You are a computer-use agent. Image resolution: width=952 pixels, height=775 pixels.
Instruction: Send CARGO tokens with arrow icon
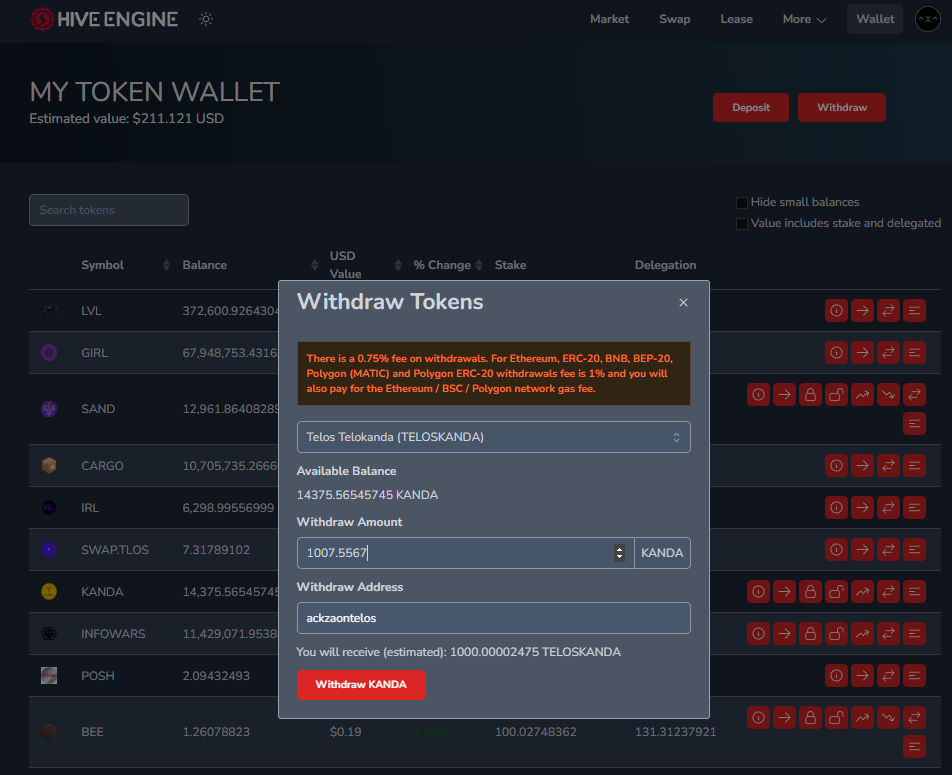coord(862,466)
